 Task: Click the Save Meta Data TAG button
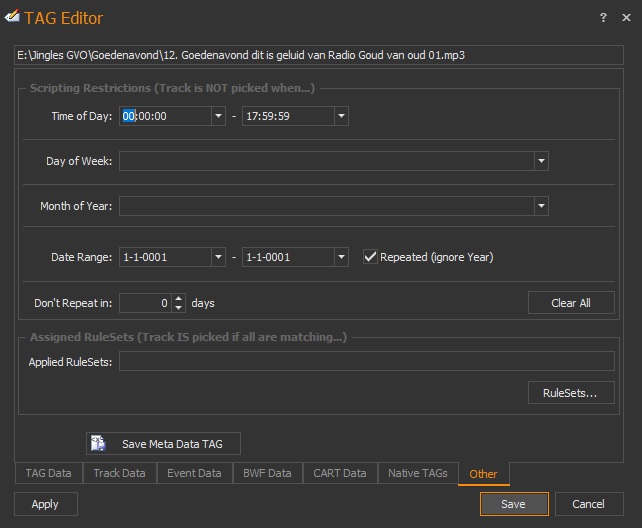click(x=163, y=444)
